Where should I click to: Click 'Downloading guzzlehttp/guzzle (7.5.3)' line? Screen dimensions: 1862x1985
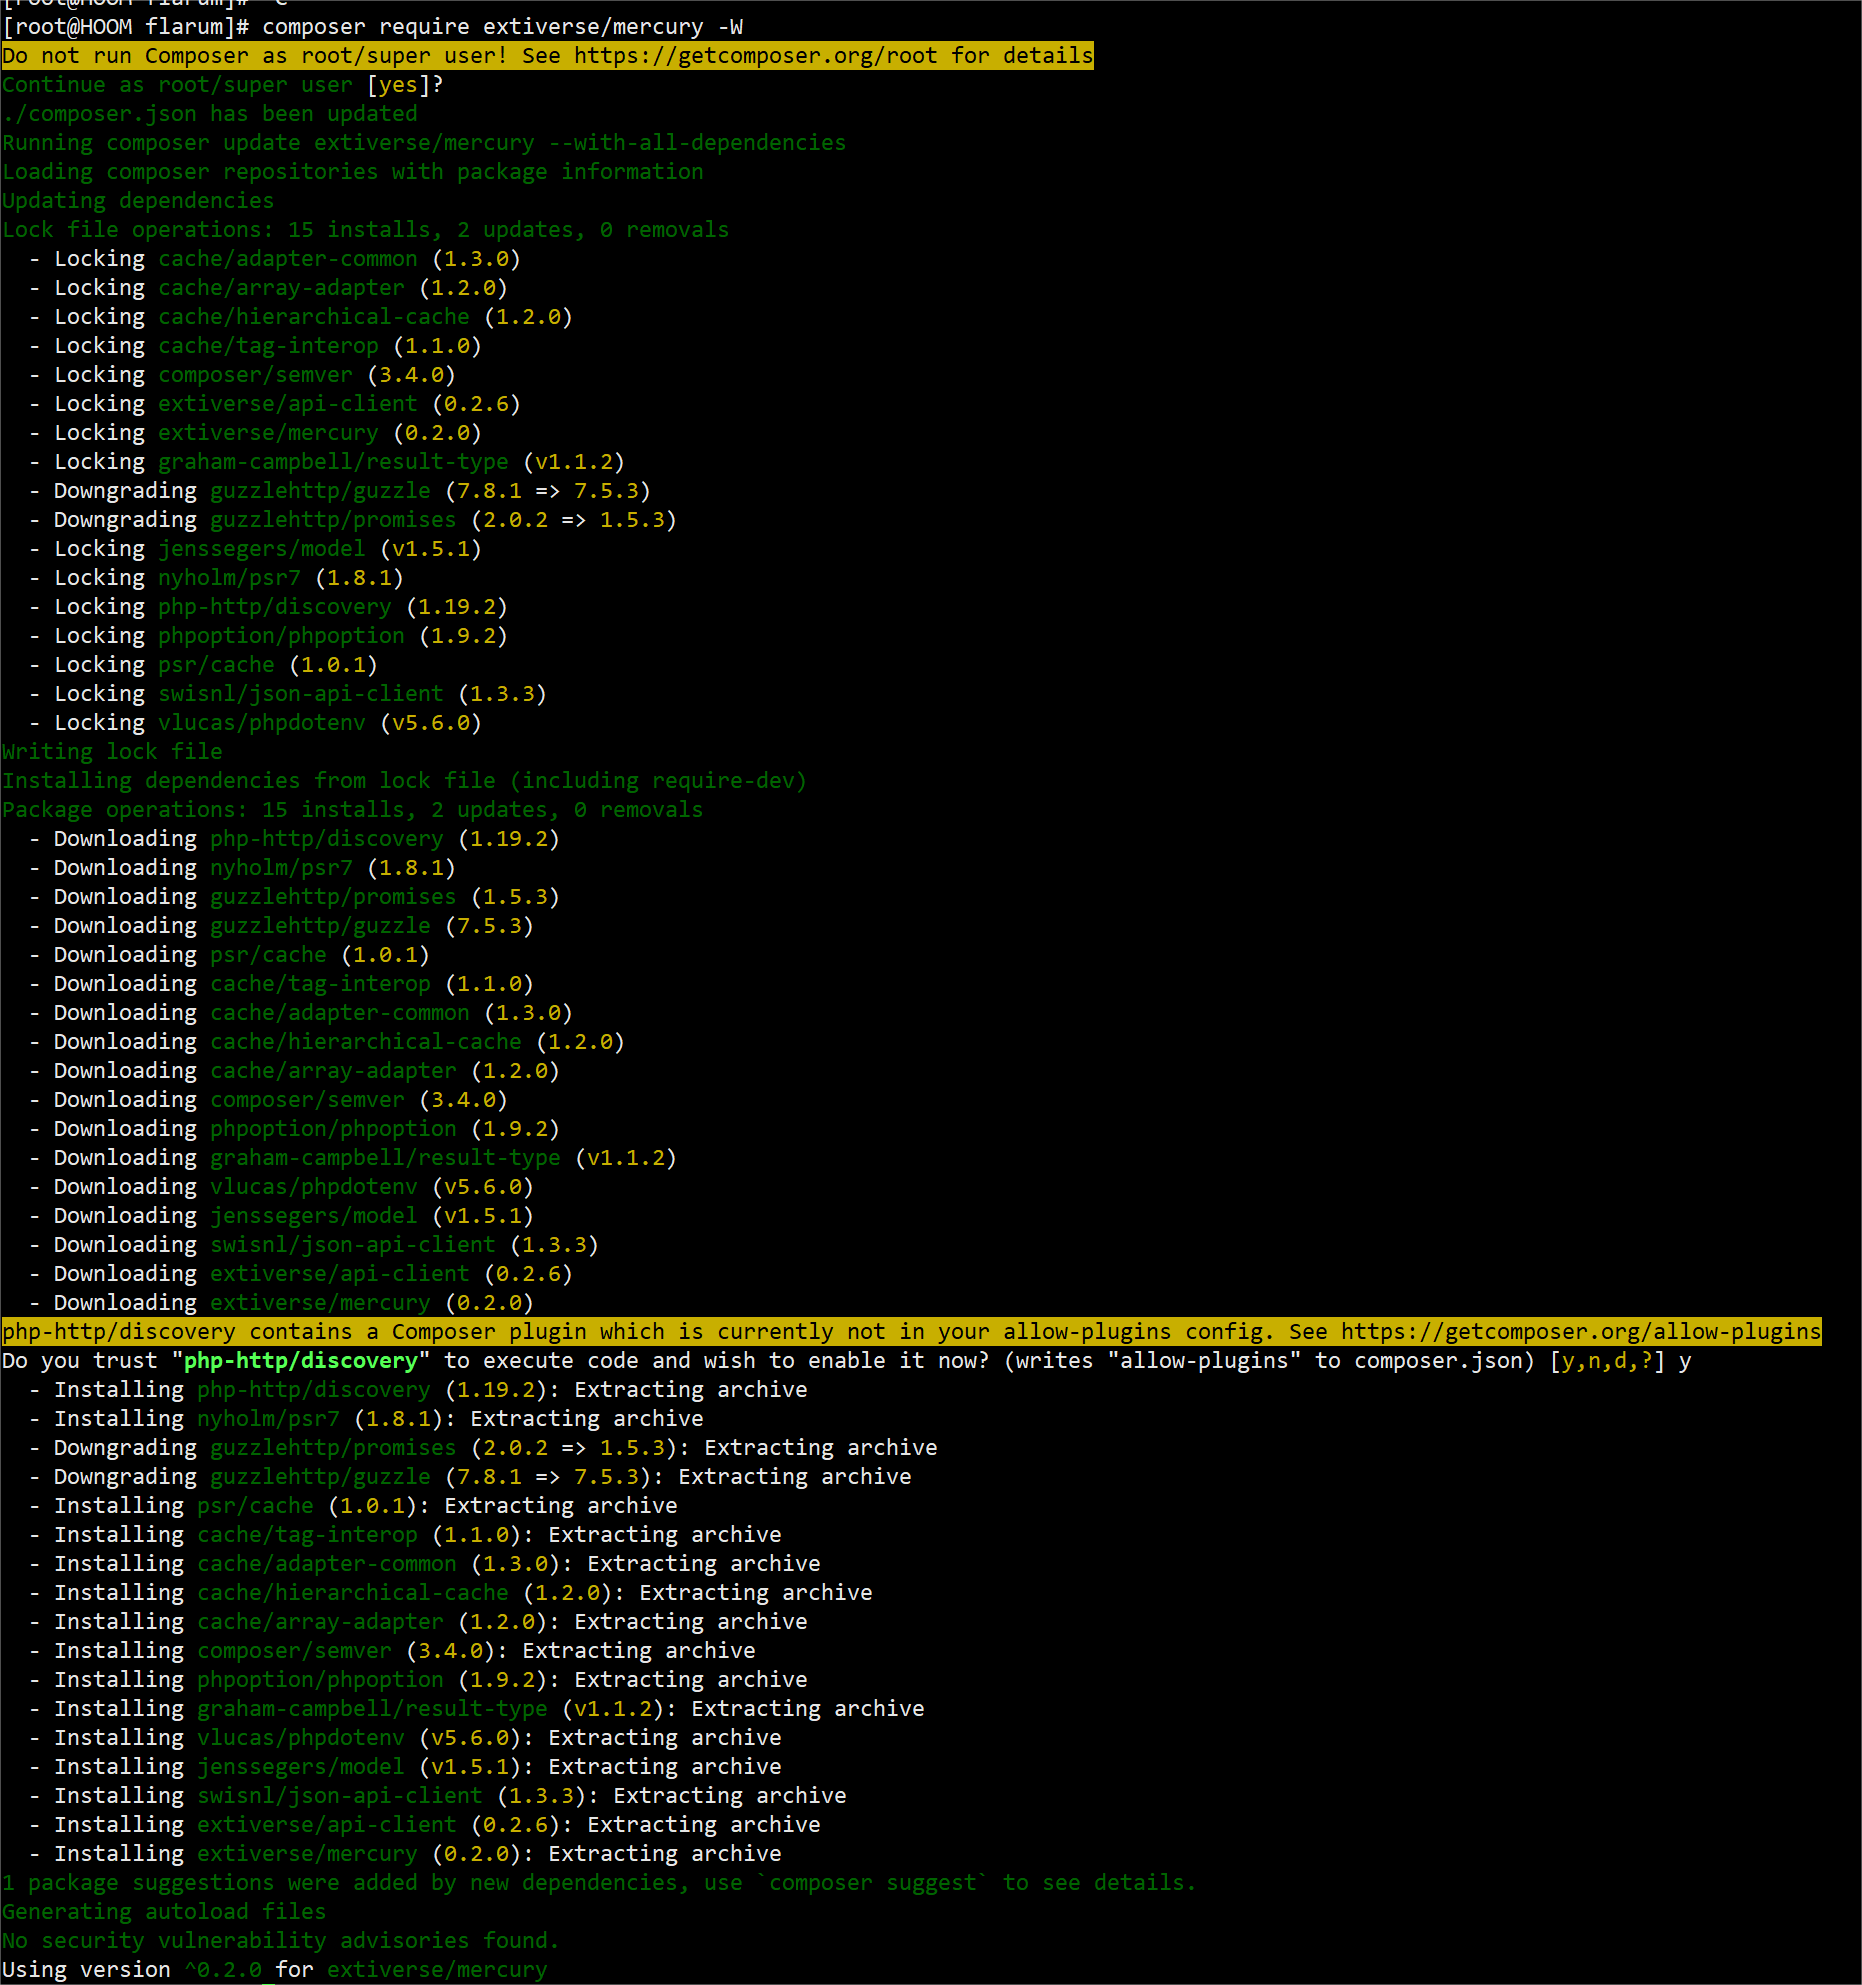[281, 926]
